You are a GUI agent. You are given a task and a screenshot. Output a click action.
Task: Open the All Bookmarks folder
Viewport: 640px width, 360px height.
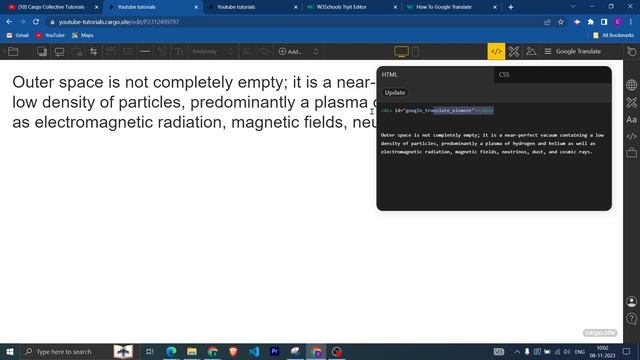coord(613,36)
